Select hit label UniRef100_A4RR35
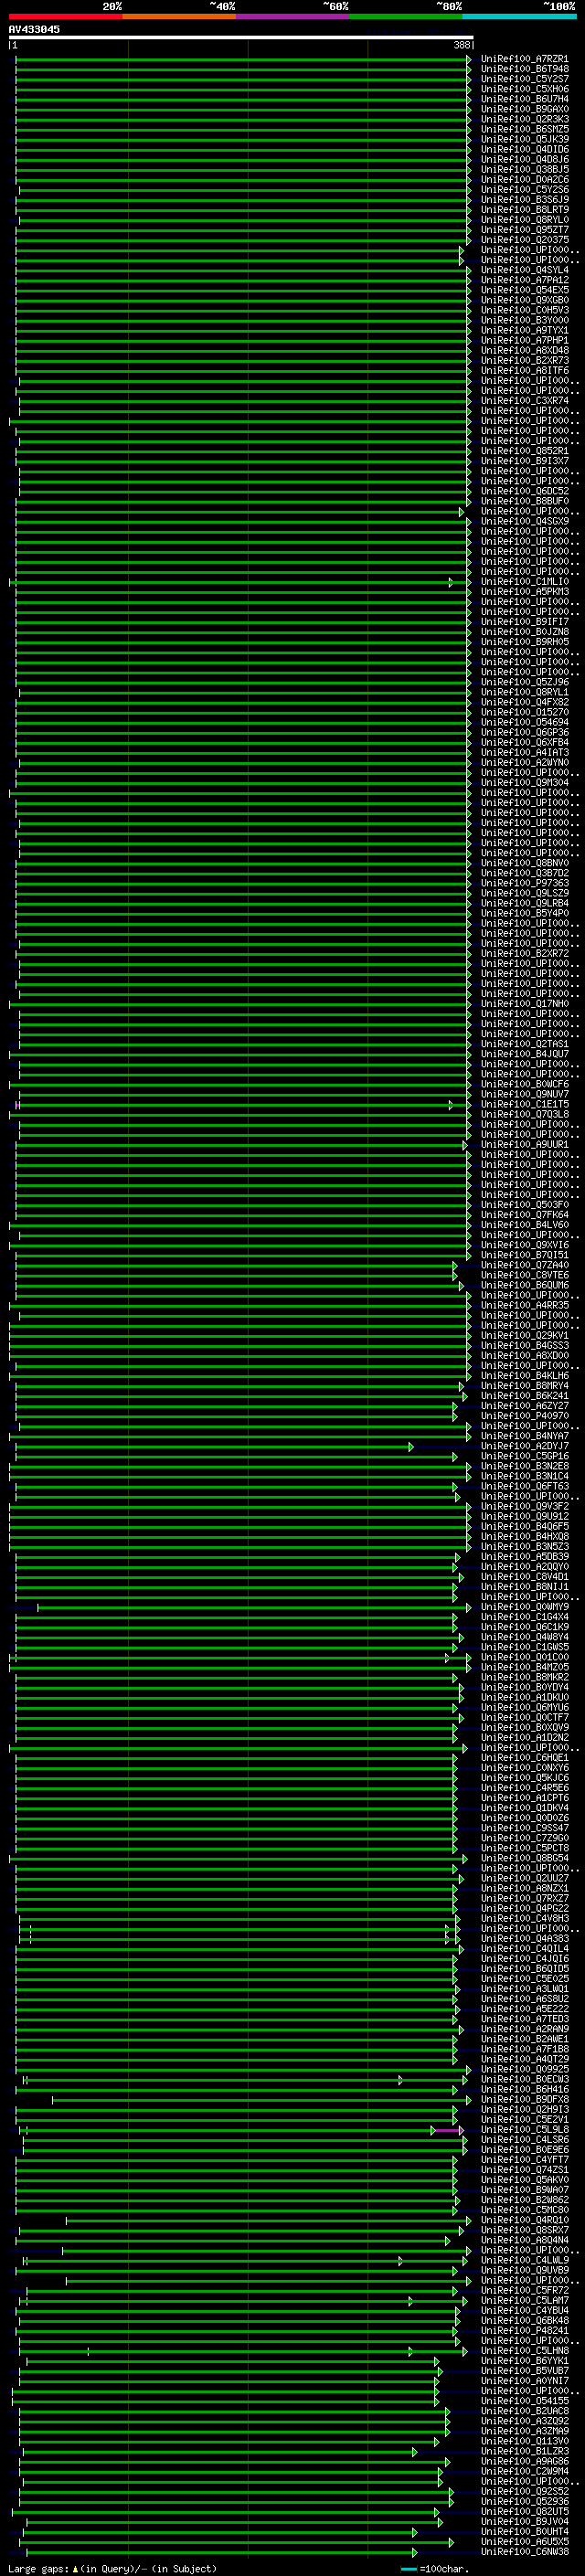This screenshot has width=585, height=2576. point(524,1306)
